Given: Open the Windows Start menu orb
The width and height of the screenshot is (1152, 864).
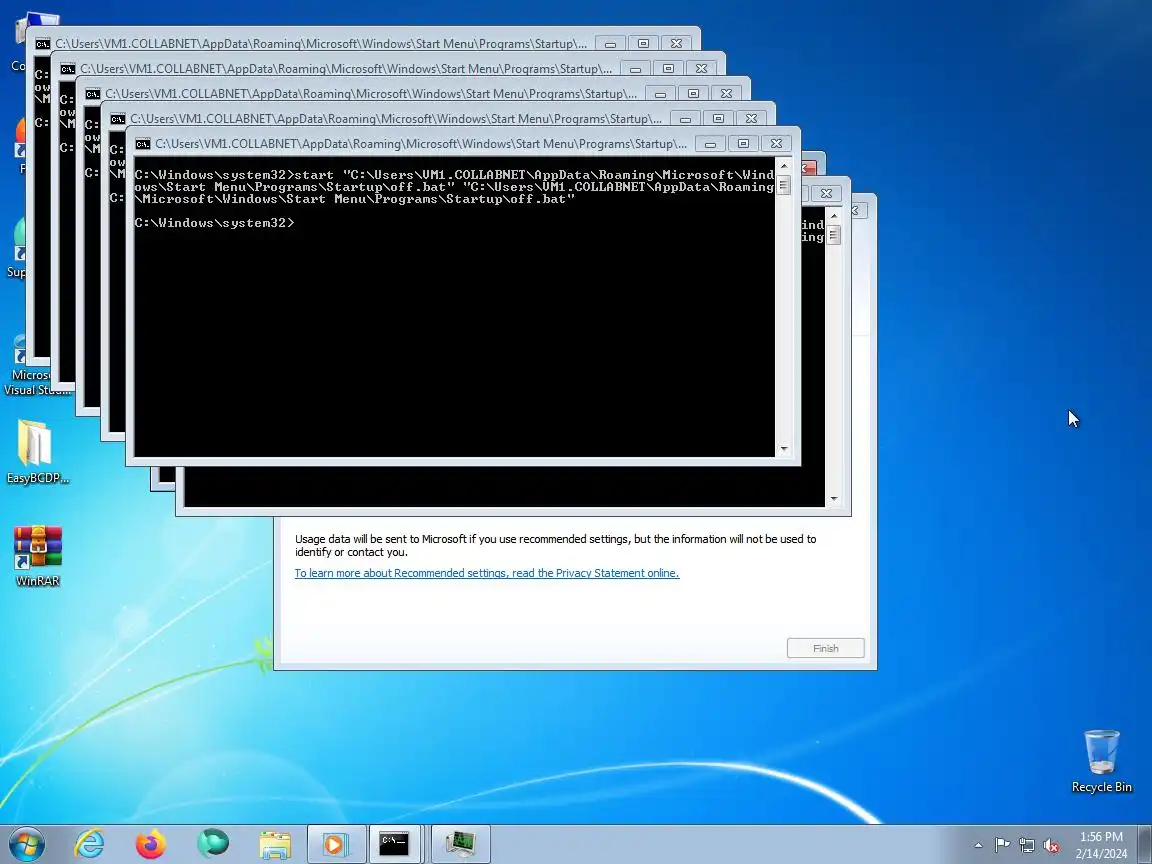Looking at the screenshot, I should point(26,843).
